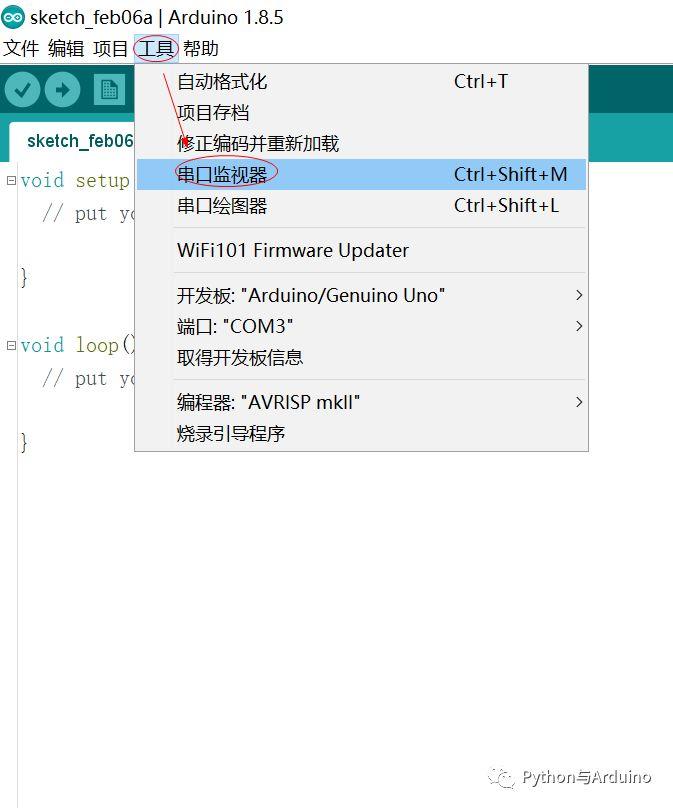
Task: Expand the 开发板 Arduino/Genuino Uno submenu
Action: coord(361,295)
